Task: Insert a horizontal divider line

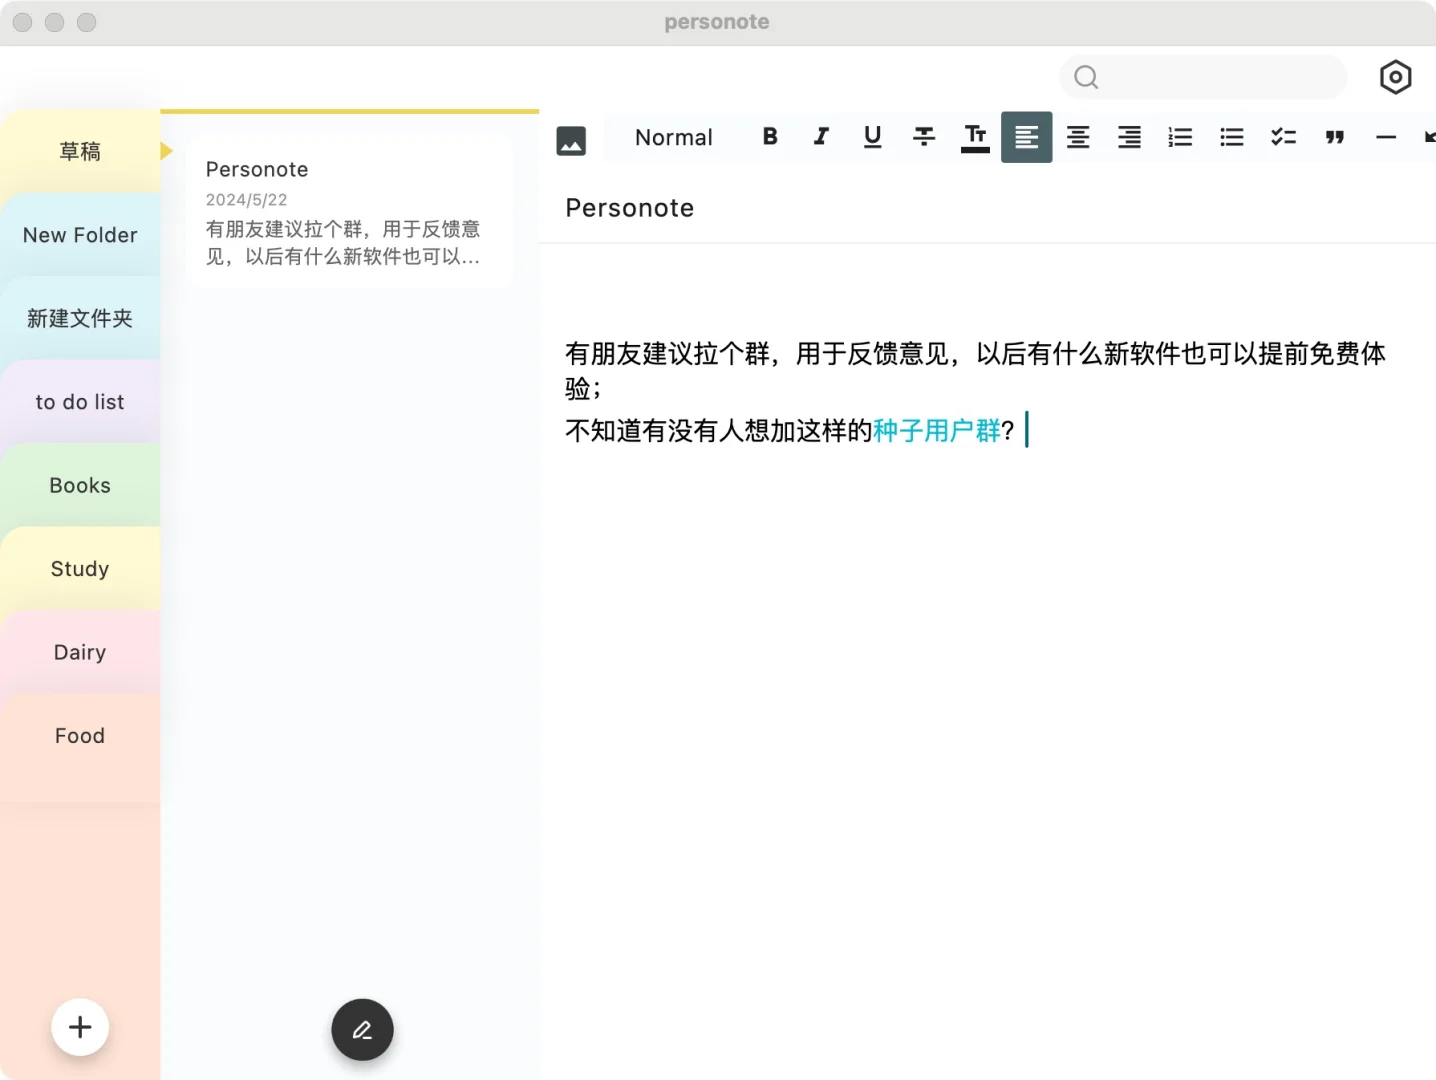Action: click(1385, 137)
